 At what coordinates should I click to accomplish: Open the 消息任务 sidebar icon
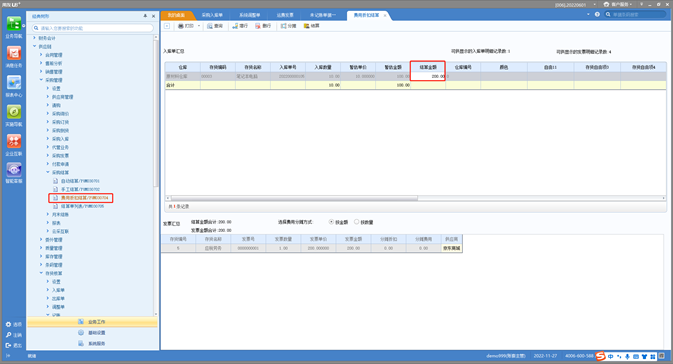tap(14, 53)
